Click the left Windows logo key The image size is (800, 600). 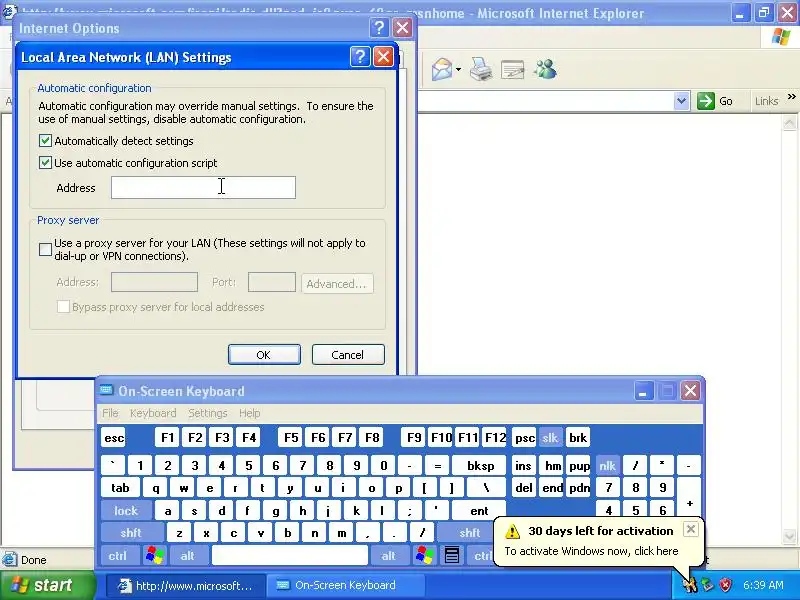(x=155, y=555)
